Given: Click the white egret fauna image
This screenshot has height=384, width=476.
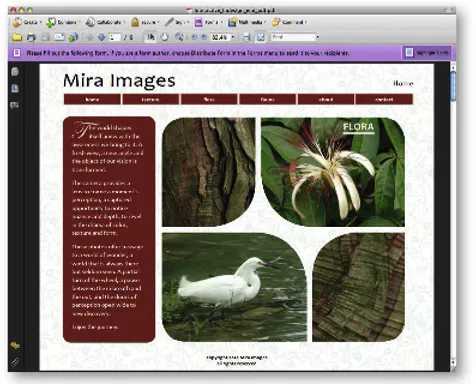Looking at the screenshot, I should click(x=234, y=287).
